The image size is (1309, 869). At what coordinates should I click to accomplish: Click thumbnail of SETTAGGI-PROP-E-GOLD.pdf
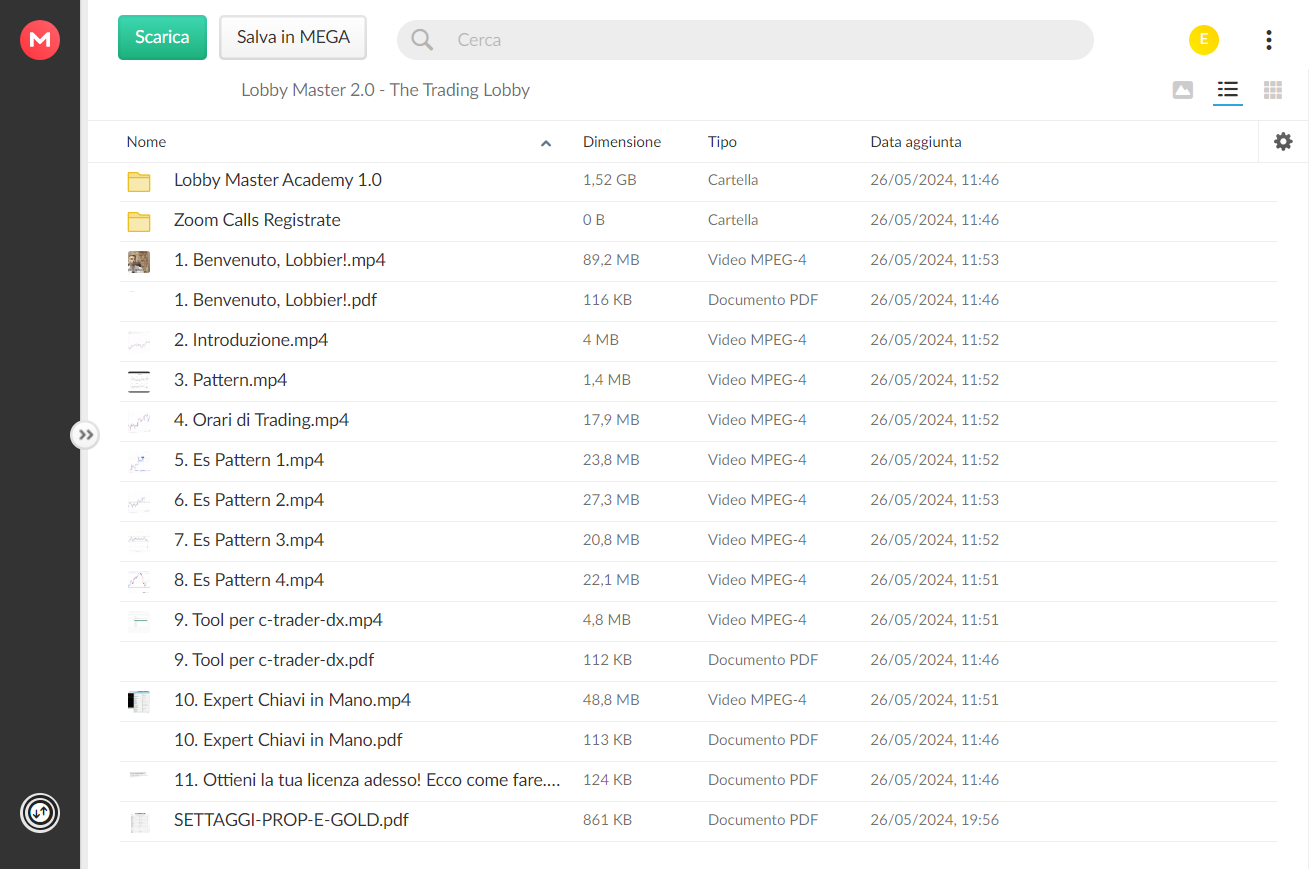coord(139,822)
